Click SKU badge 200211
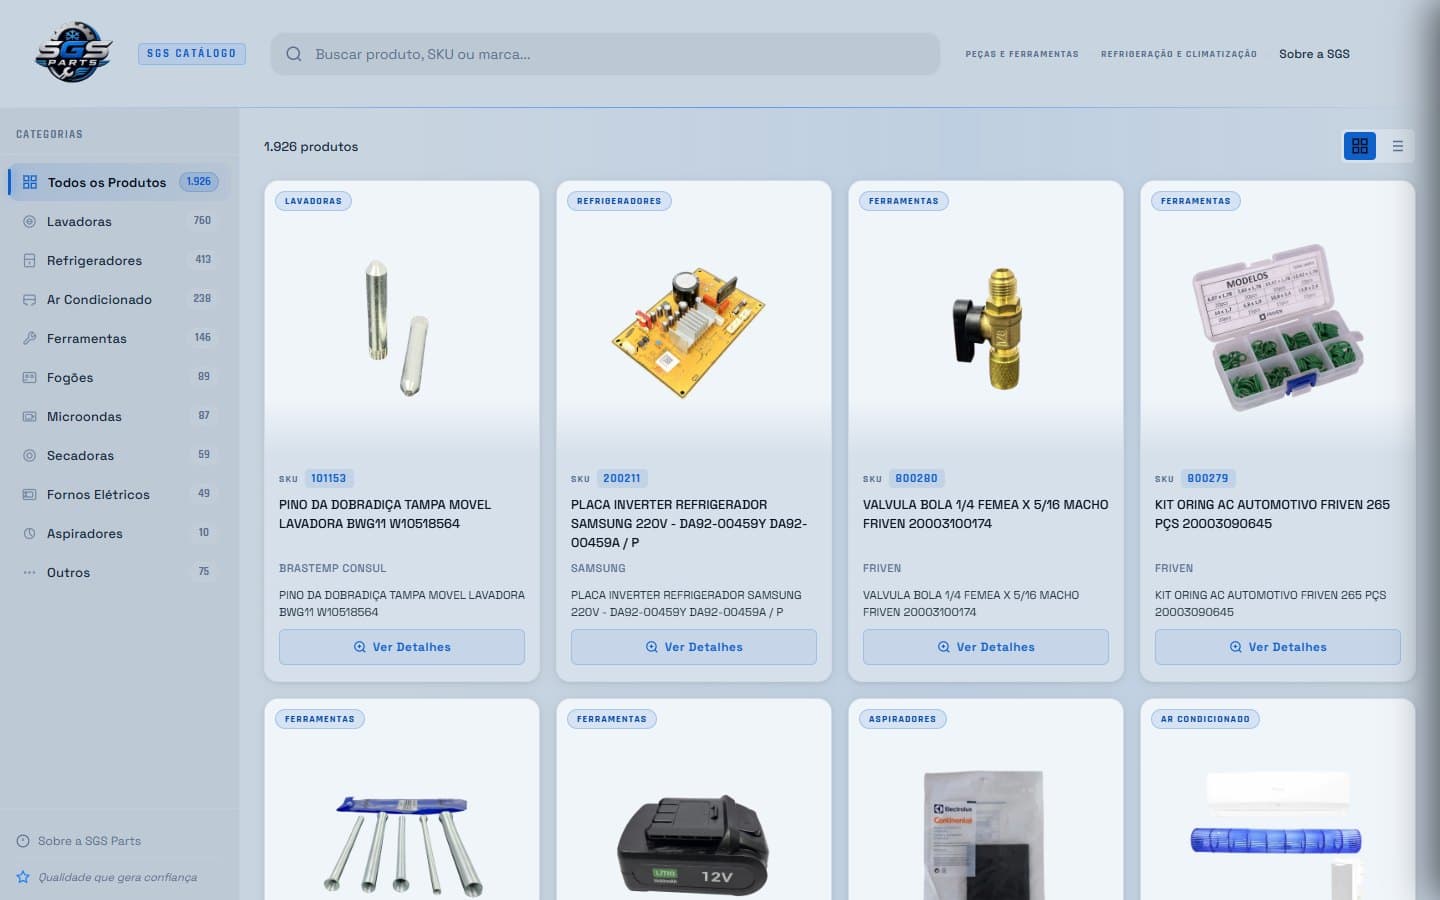The width and height of the screenshot is (1440, 900). (621, 478)
